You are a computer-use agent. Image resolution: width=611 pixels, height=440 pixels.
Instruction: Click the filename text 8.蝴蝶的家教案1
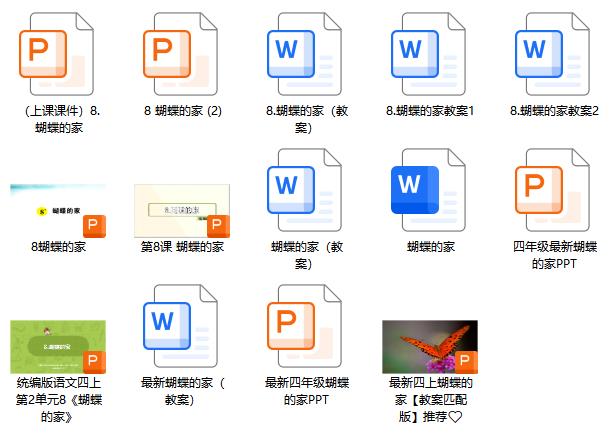coord(430,110)
